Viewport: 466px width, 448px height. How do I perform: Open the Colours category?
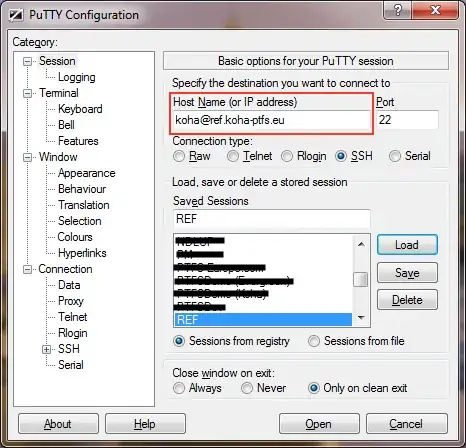[75, 237]
